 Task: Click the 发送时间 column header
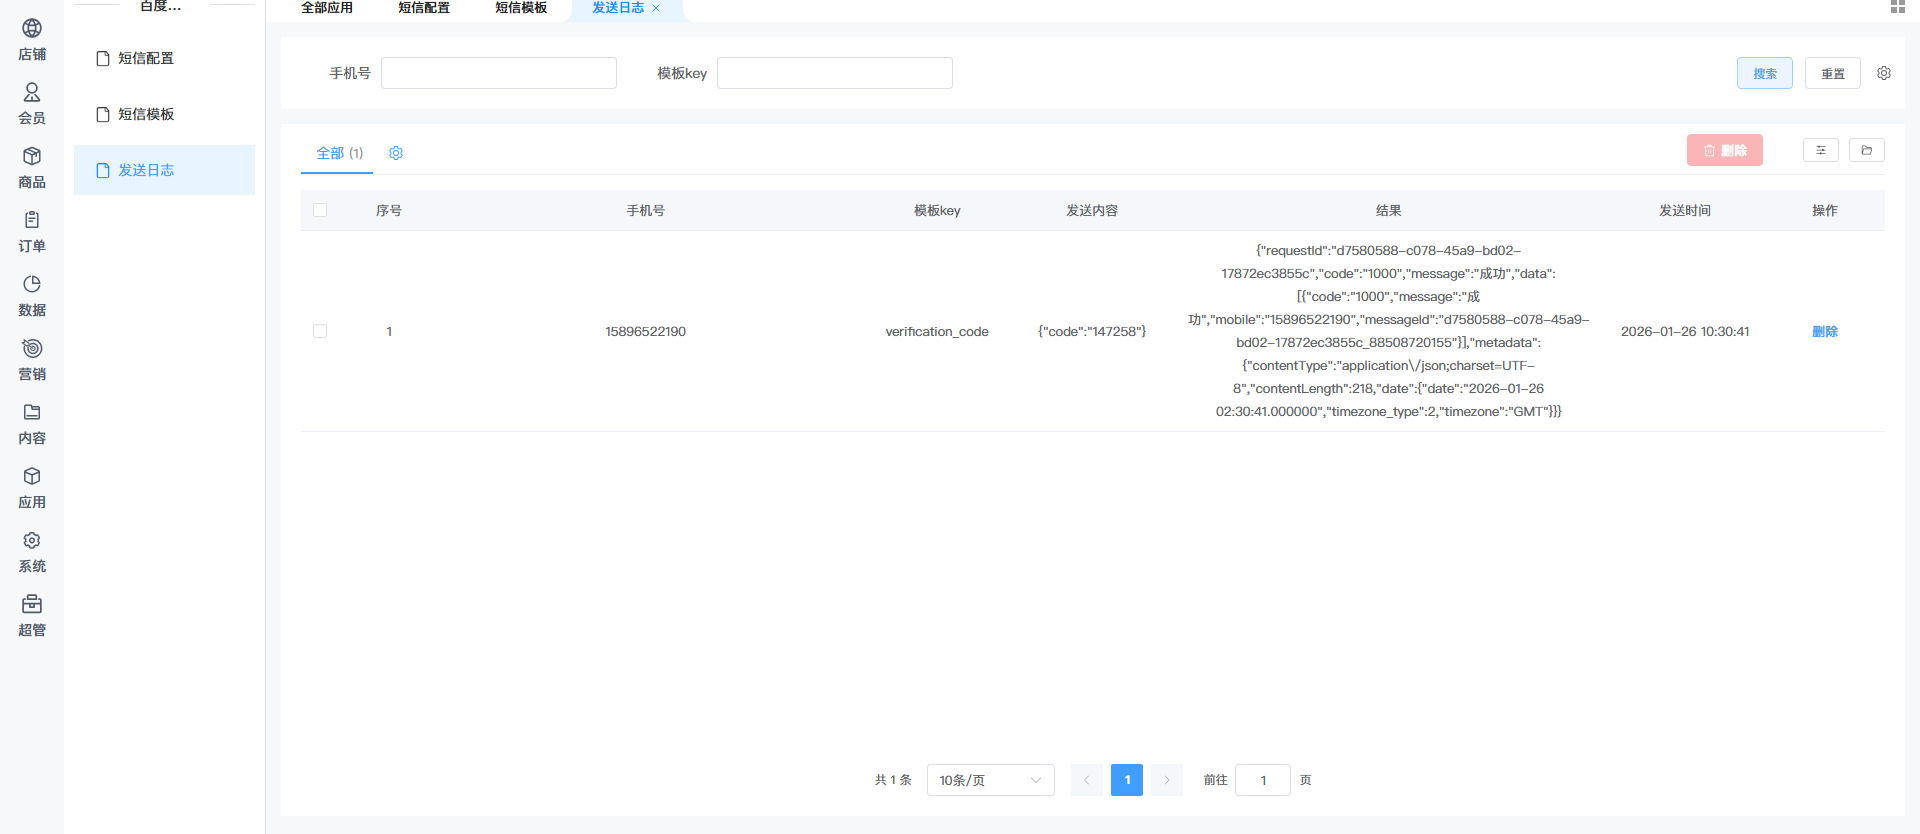click(x=1685, y=210)
